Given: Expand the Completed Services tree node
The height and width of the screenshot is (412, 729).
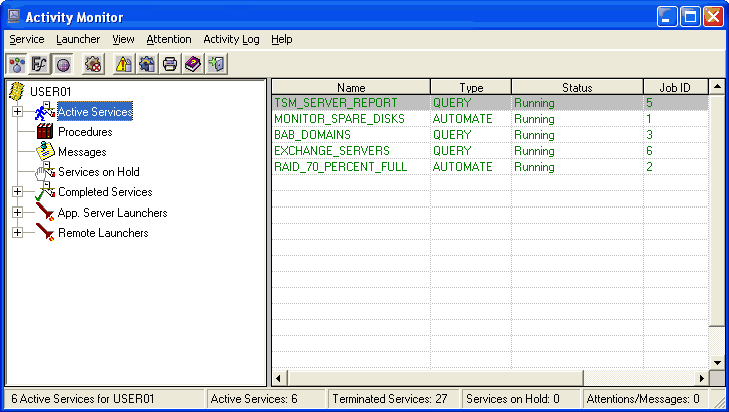Looking at the screenshot, I should pyautogui.click(x=17, y=192).
